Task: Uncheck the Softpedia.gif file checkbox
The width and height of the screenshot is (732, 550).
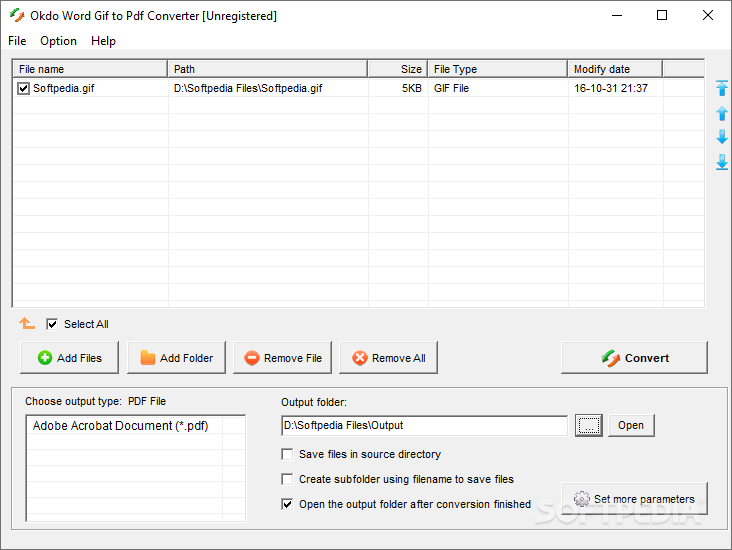Action: (x=23, y=88)
